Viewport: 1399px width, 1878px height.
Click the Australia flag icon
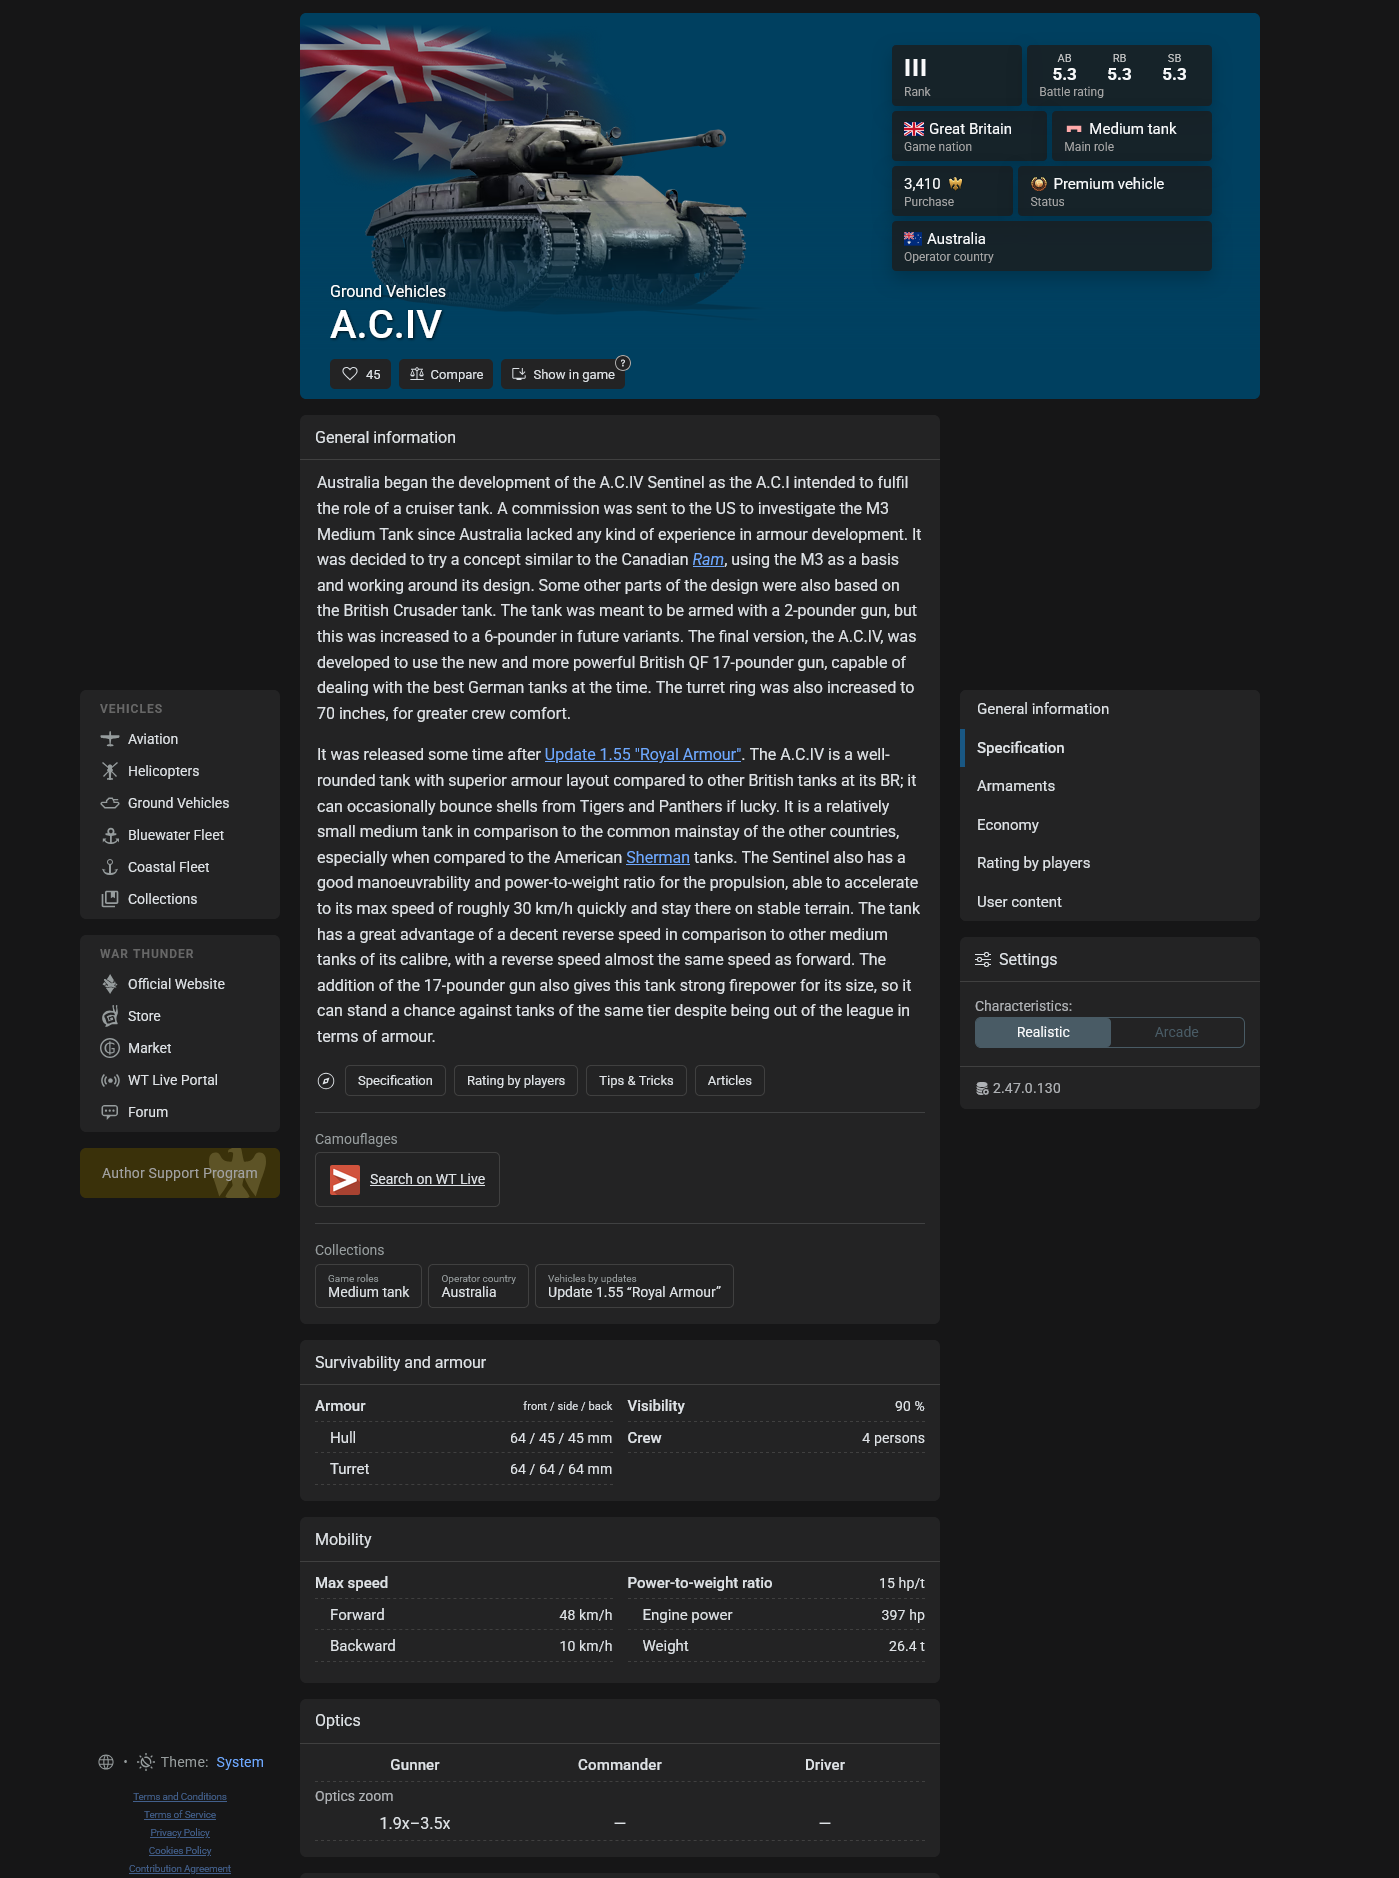tap(913, 239)
